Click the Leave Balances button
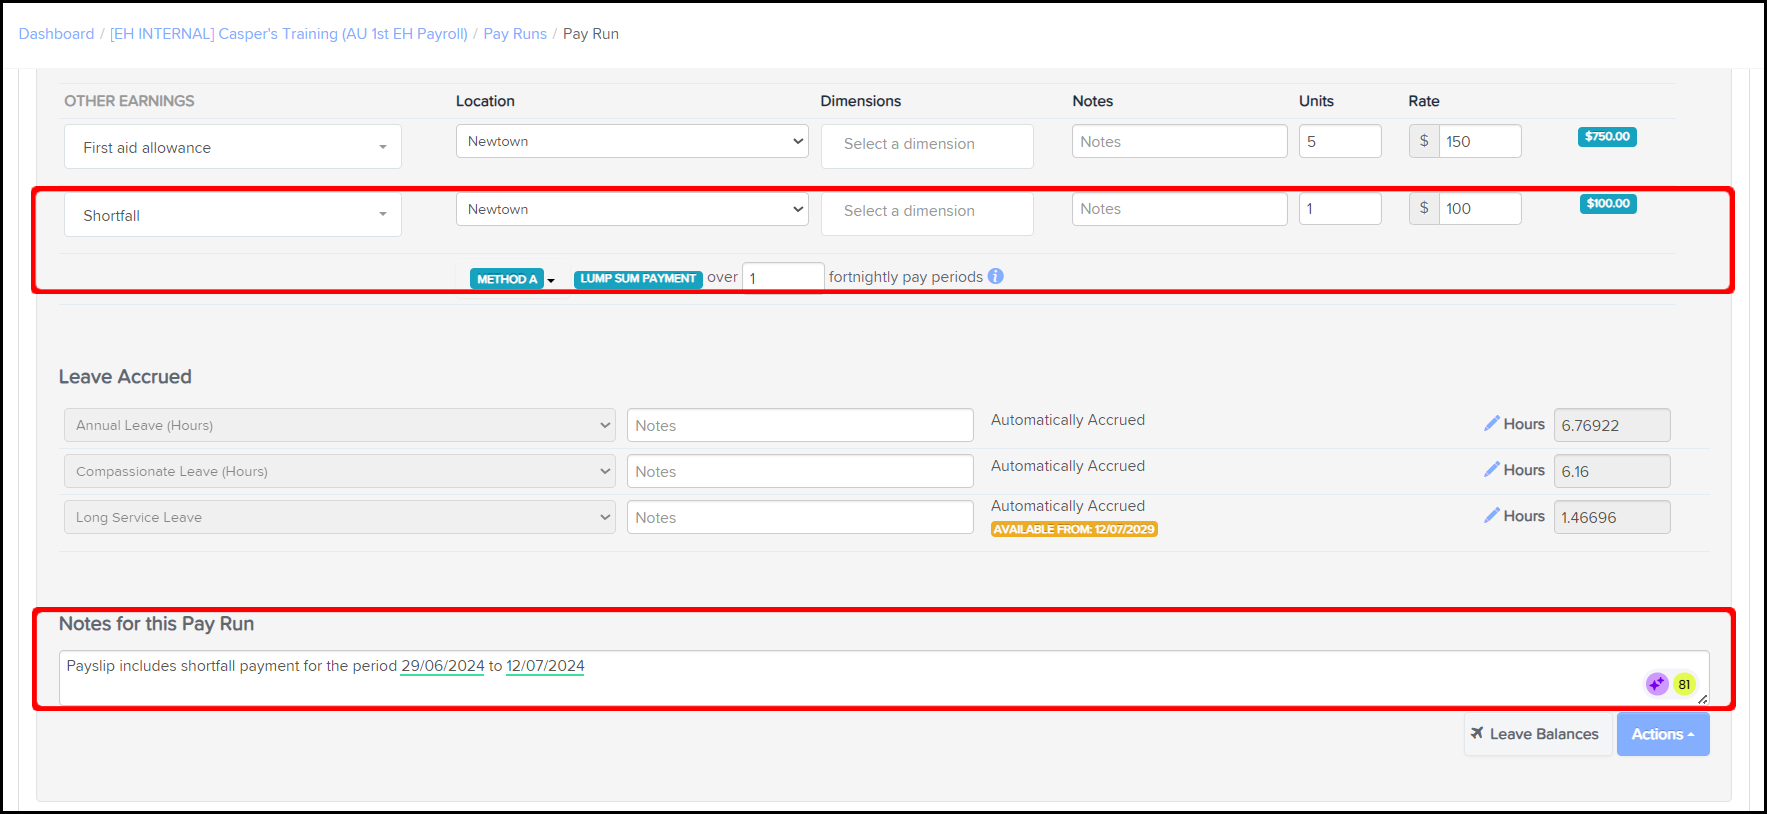1767x814 pixels. (1536, 734)
